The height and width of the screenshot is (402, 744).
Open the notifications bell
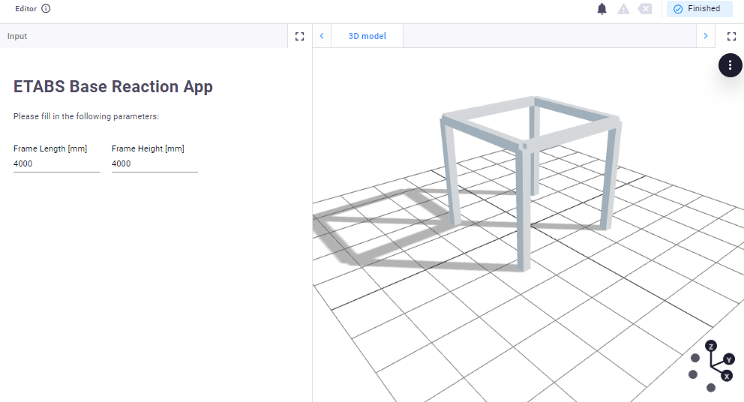pos(602,9)
